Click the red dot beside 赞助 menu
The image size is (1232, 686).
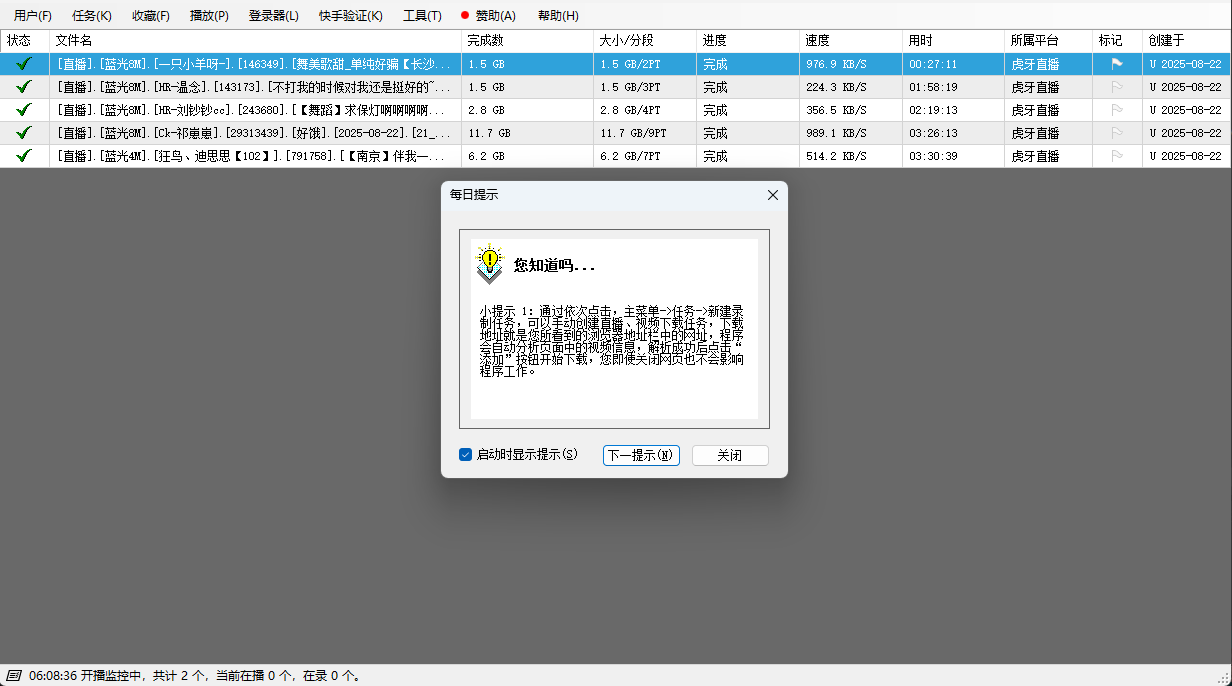coord(465,16)
